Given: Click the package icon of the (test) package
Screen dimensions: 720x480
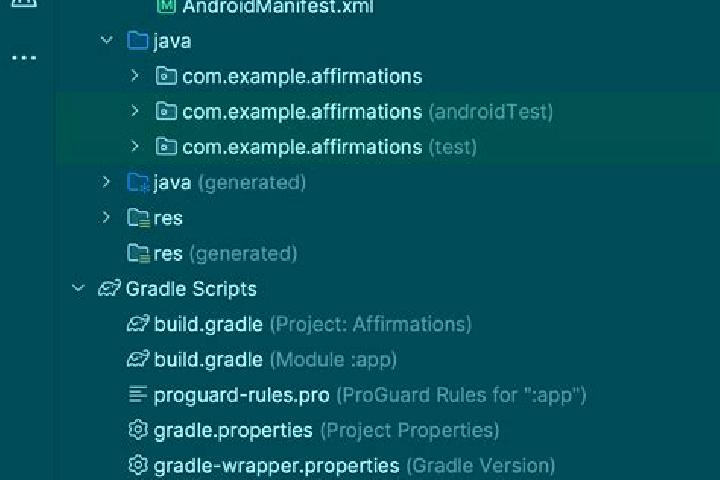Looking at the screenshot, I should coord(166,147).
